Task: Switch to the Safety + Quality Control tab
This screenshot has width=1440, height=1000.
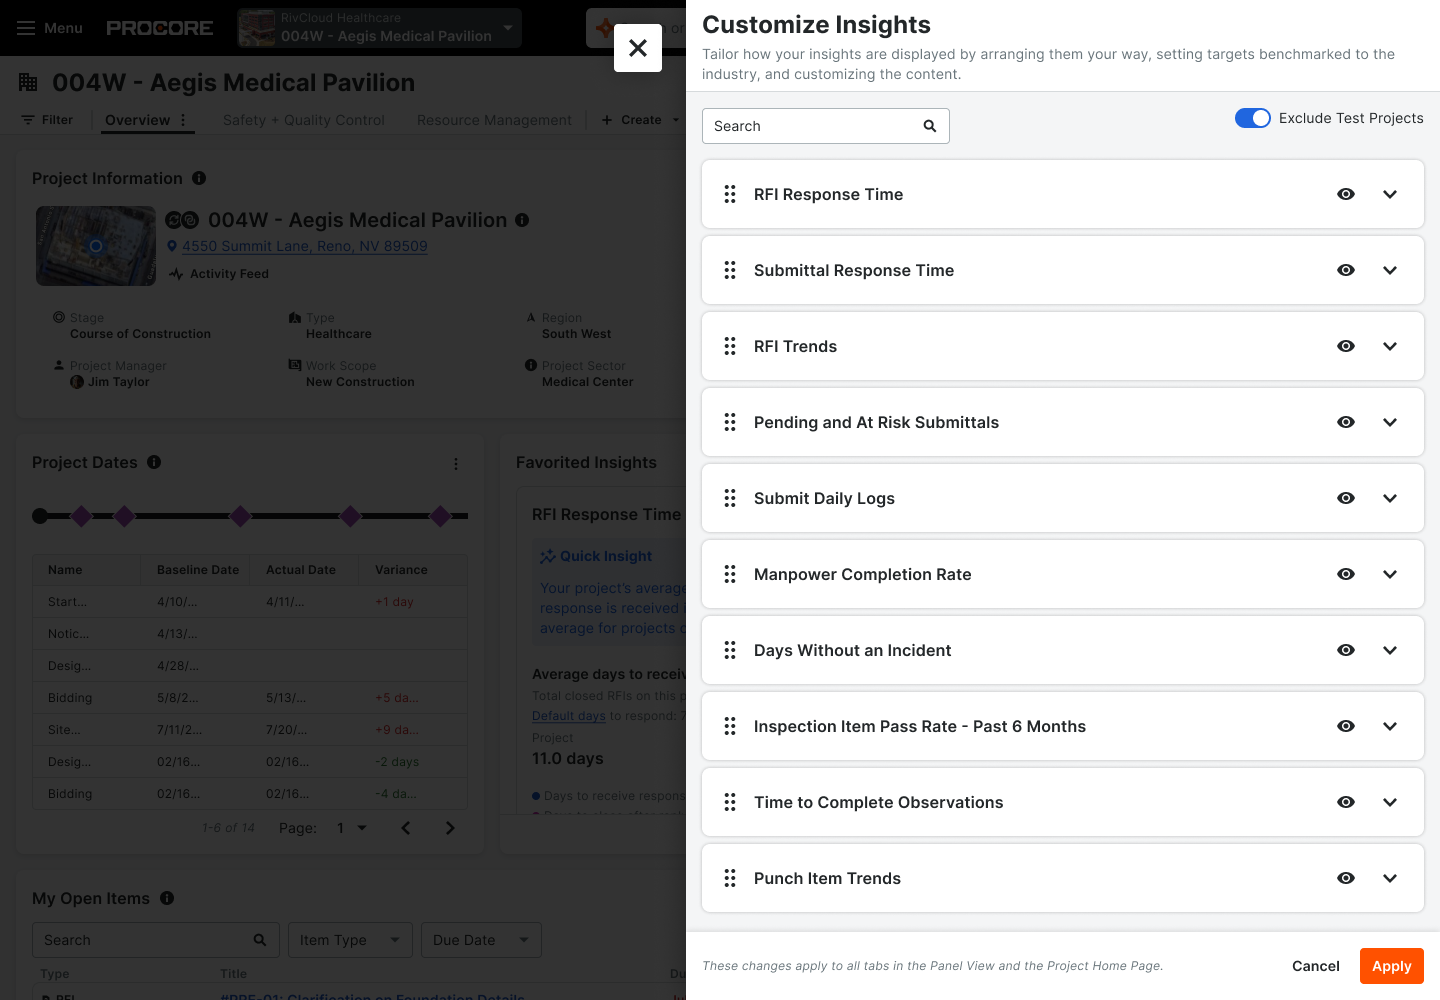Action: pyautogui.click(x=303, y=120)
